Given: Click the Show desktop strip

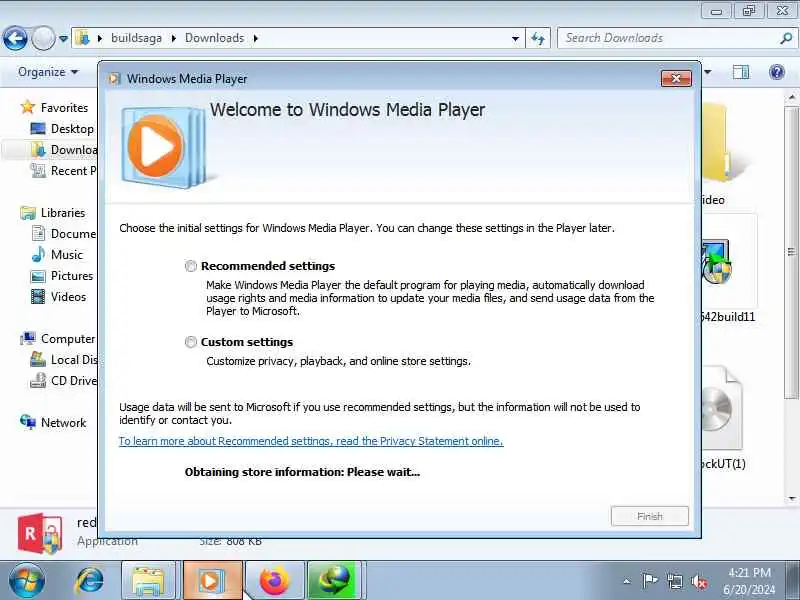Looking at the screenshot, I should 794,581.
